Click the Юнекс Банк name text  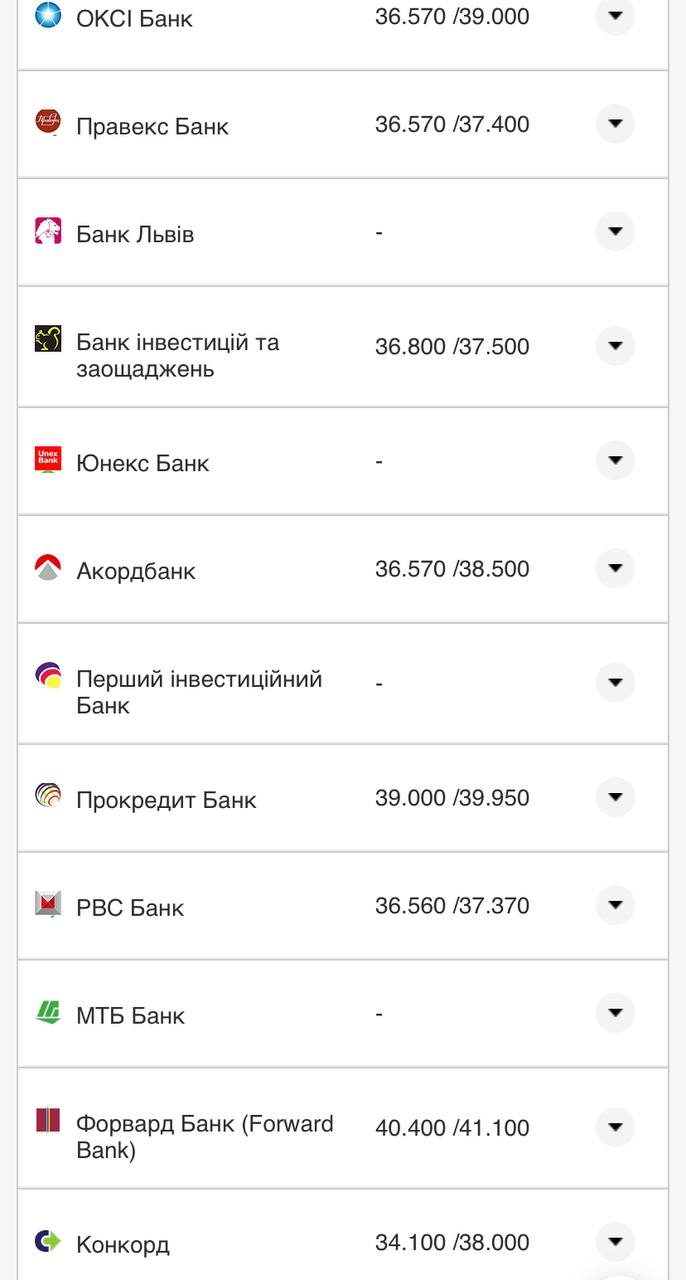coord(143,463)
